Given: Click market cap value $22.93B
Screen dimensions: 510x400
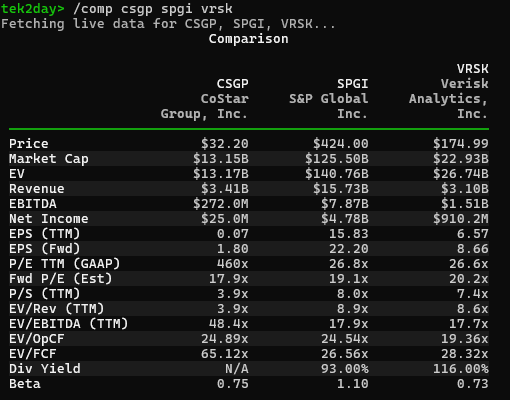Looking at the screenshot, I should coord(460,159).
